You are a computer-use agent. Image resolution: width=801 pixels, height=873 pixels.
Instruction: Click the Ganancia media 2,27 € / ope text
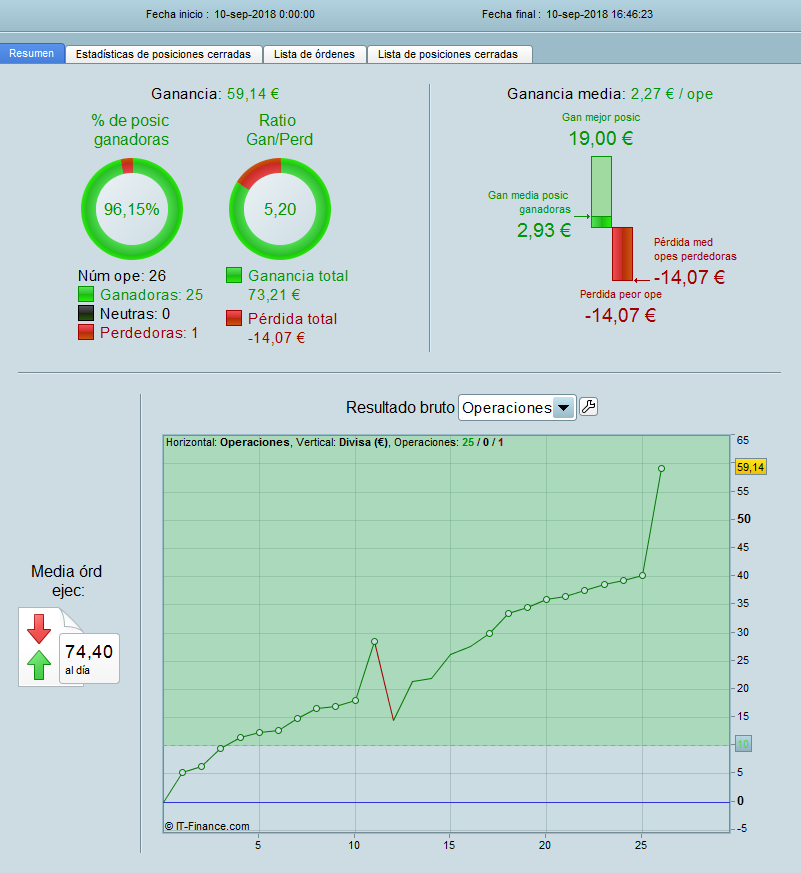(610, 94)
